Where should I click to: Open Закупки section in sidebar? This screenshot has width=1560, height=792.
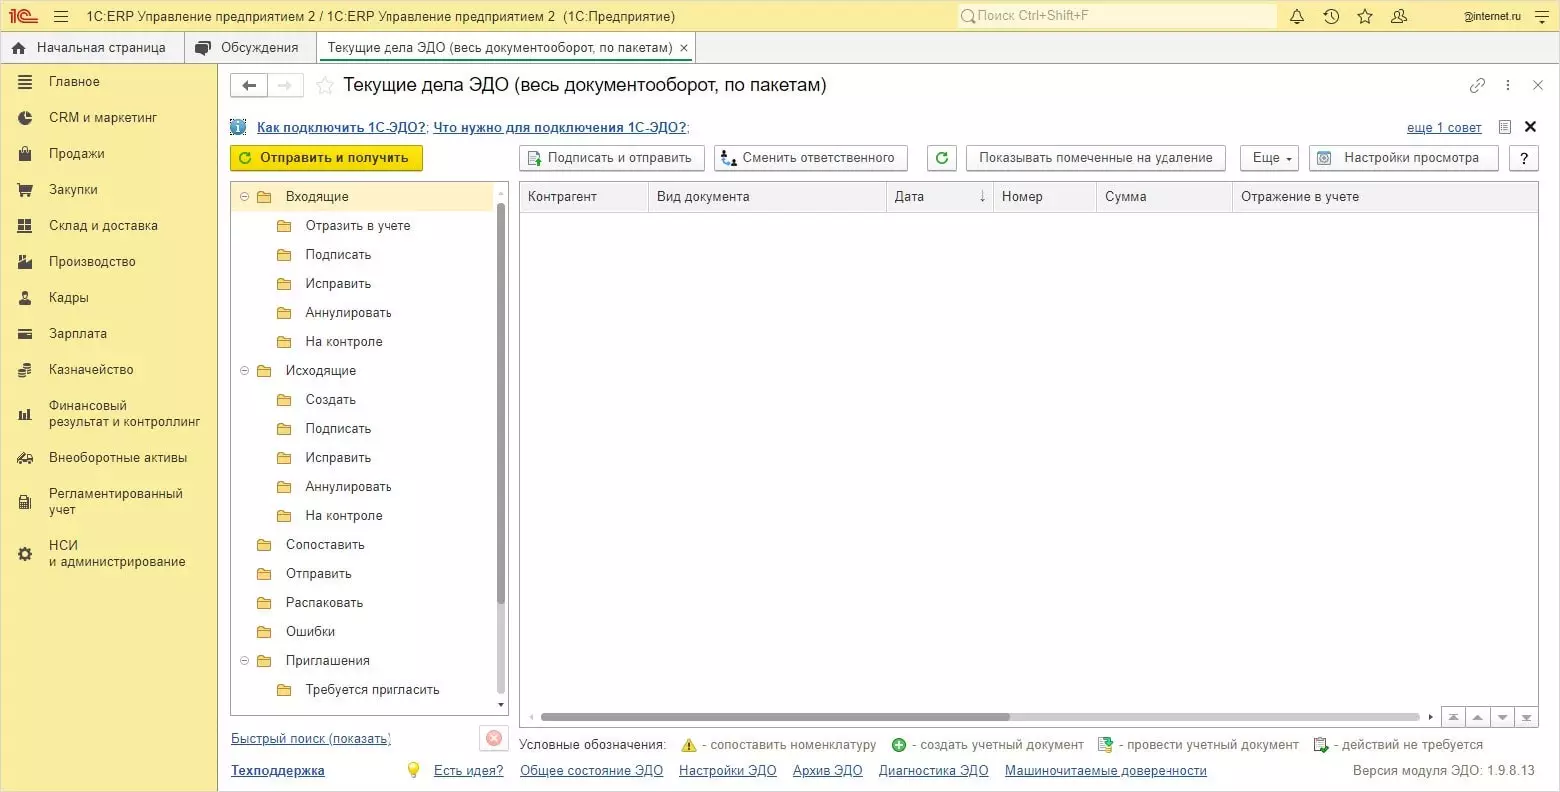tap(108, 190)
